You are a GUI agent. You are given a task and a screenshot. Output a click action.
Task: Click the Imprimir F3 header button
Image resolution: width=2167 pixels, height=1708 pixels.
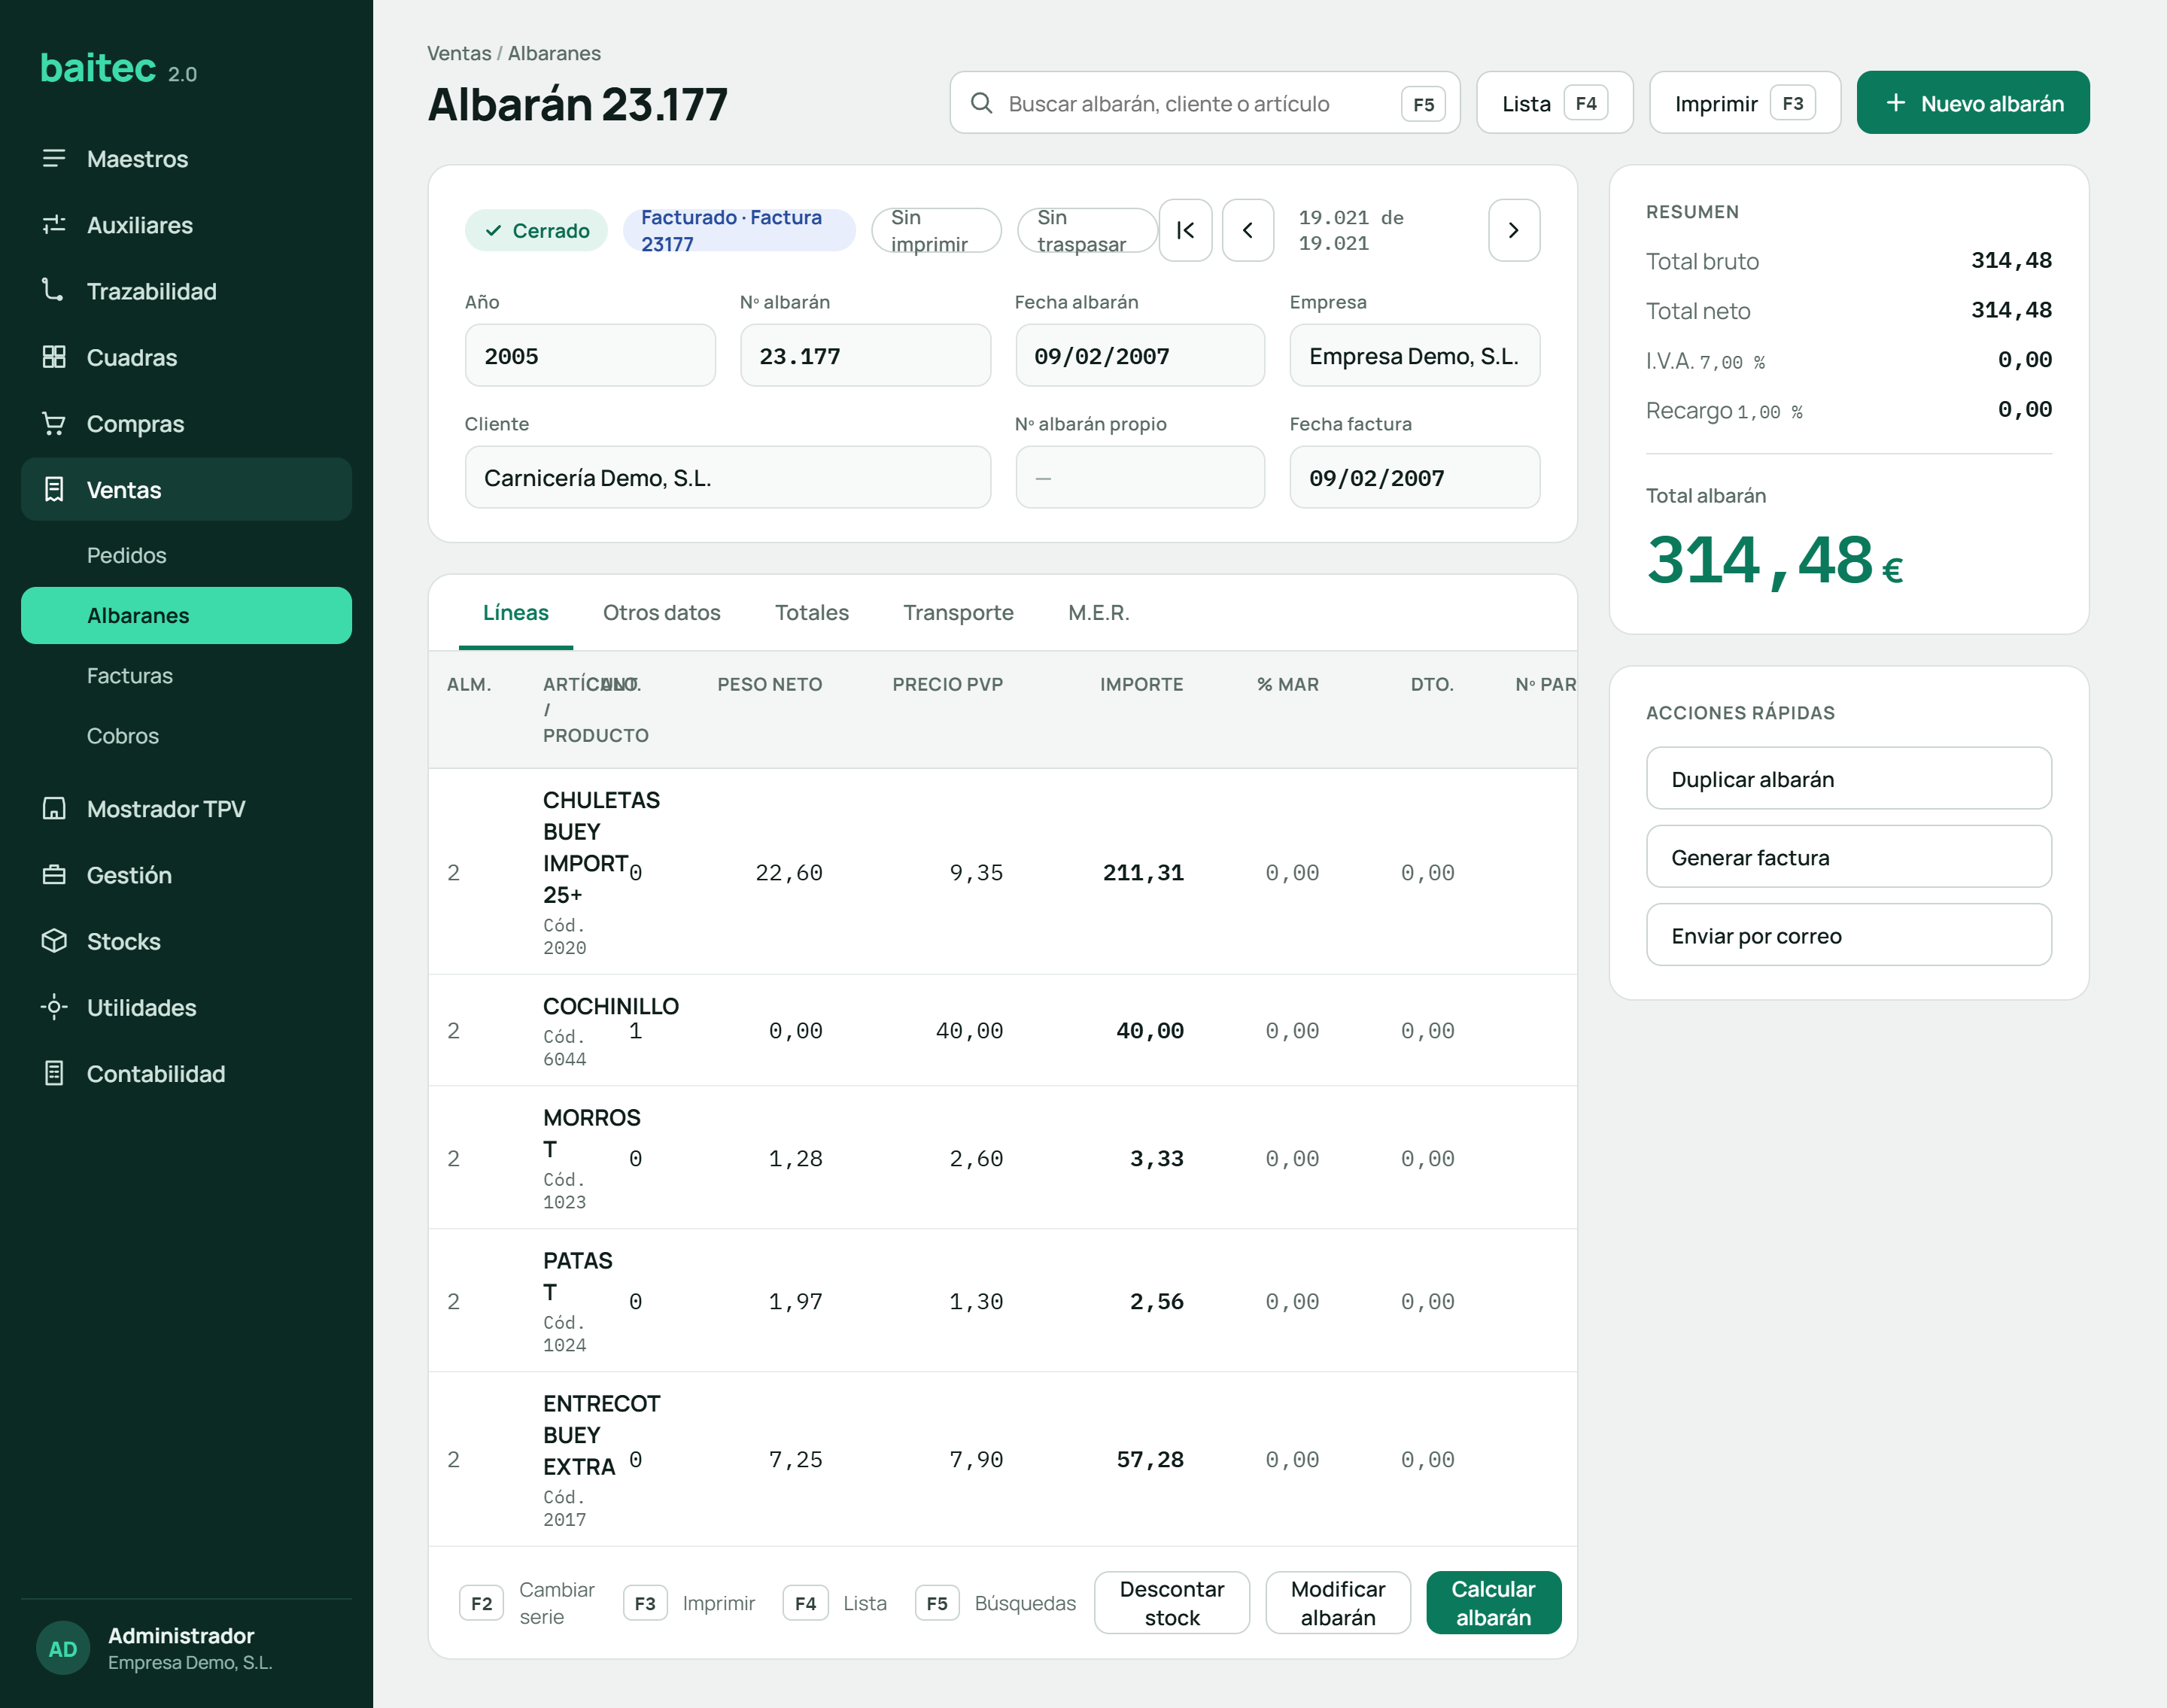pyautogui.click(x=1745, y=102)
